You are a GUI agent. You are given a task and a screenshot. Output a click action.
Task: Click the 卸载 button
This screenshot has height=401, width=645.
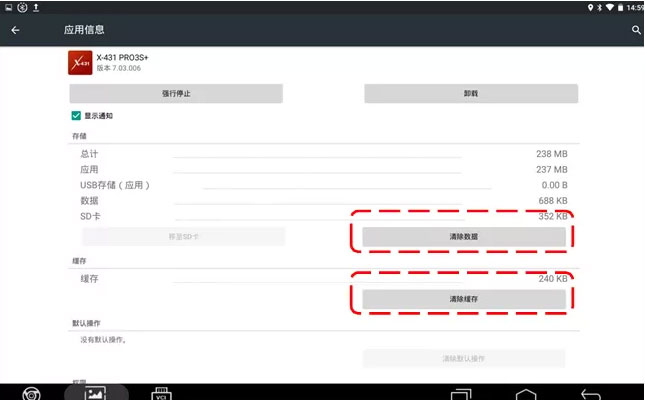click(471, 93)
